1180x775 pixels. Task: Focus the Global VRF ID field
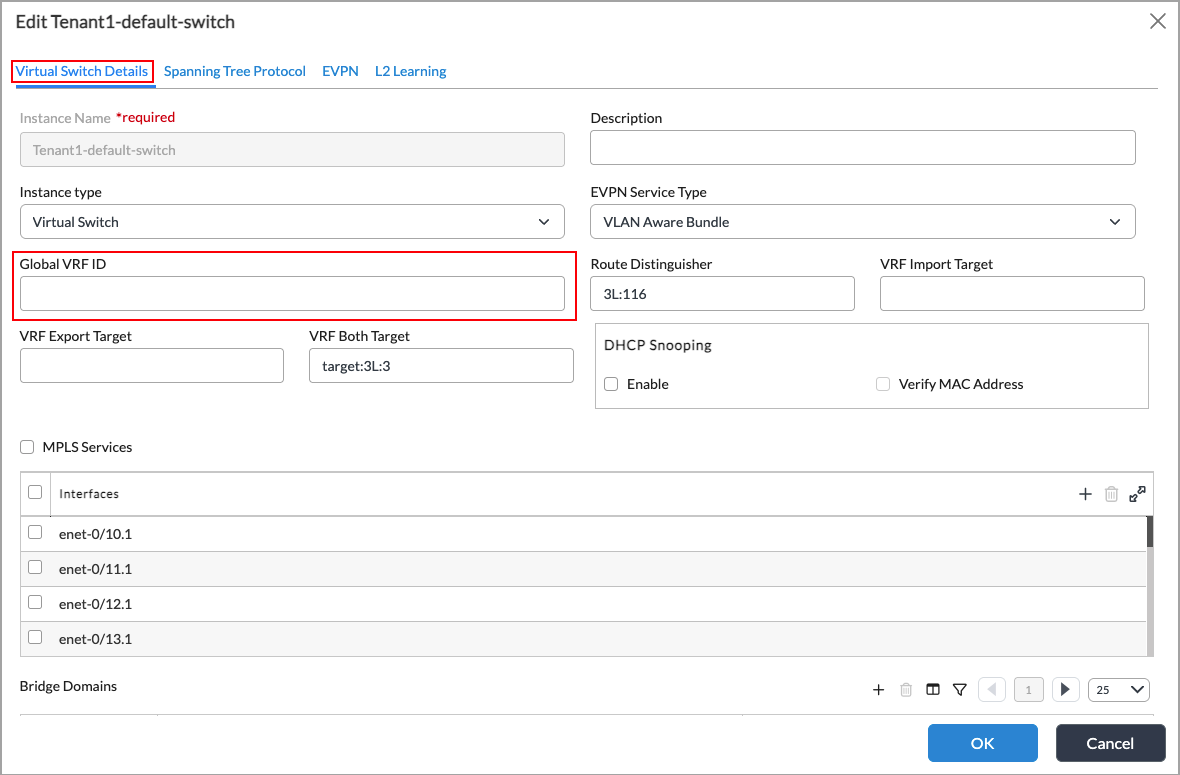coord(292,294)
